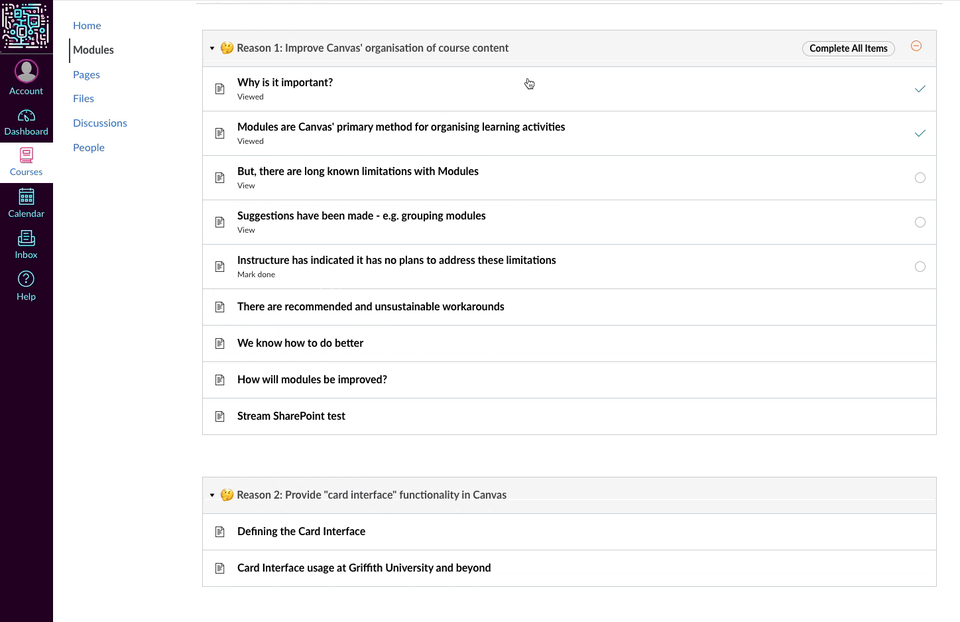Click the institution logo at top left
Screen dimensions: 960x622
click(x=26, y=26)
